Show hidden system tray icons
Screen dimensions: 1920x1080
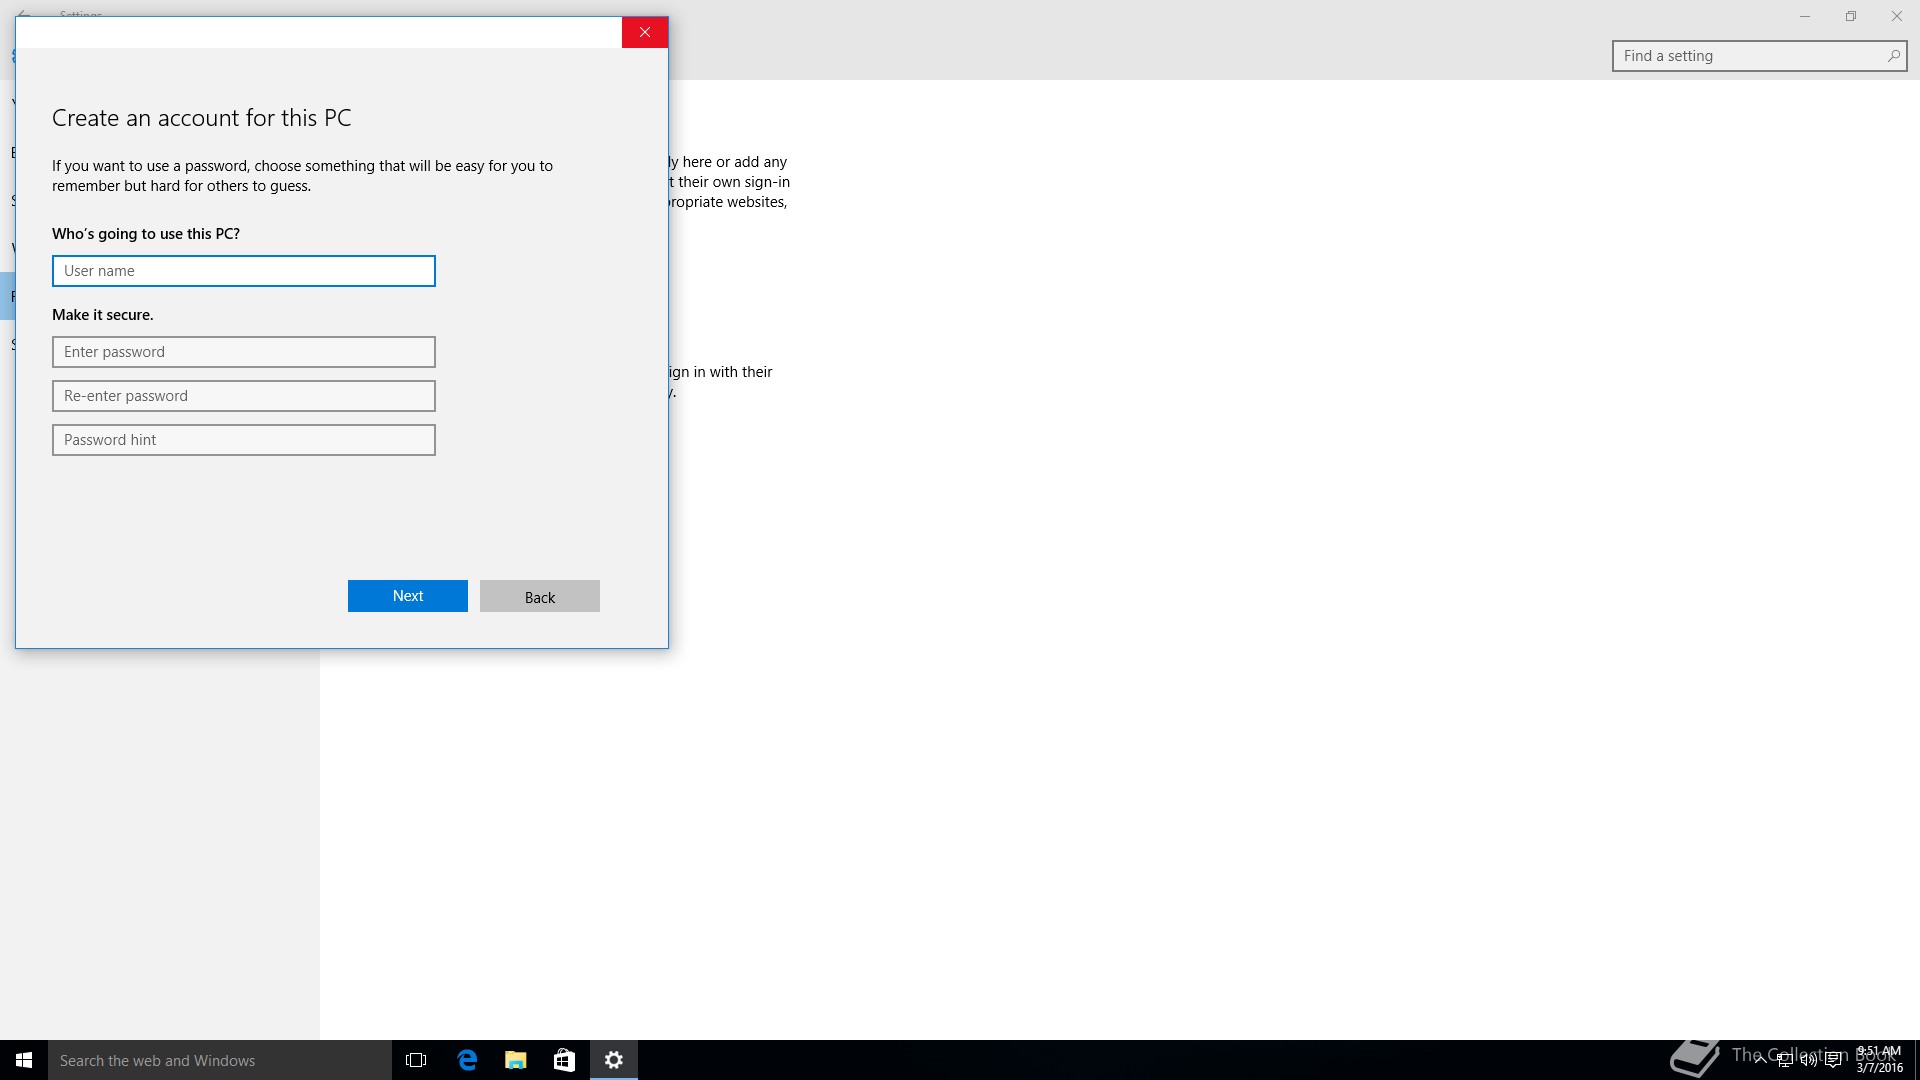1760,1060
